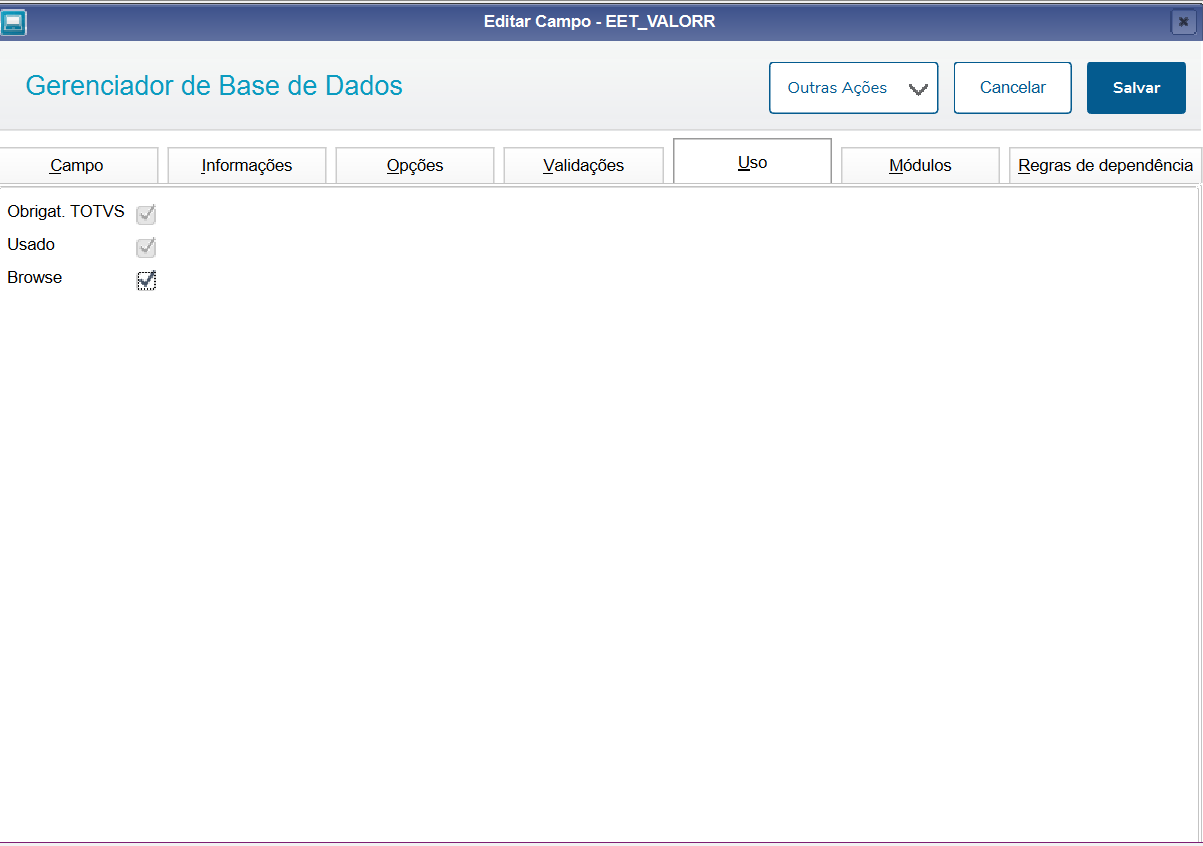The width and height of the screenshot is (1203, 846).
Task: Click the Usado label text
Action: [31, 244]
